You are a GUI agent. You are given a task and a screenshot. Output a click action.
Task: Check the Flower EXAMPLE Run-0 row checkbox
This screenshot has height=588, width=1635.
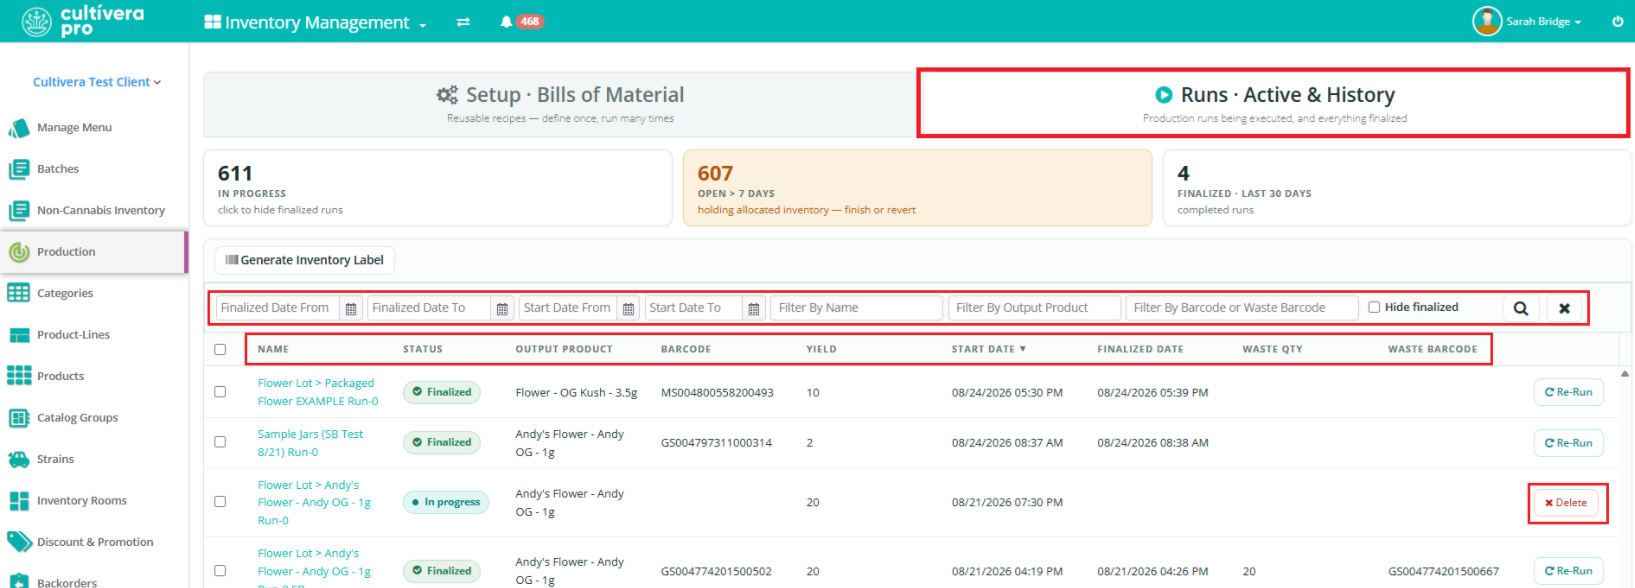tap(220, 392)
